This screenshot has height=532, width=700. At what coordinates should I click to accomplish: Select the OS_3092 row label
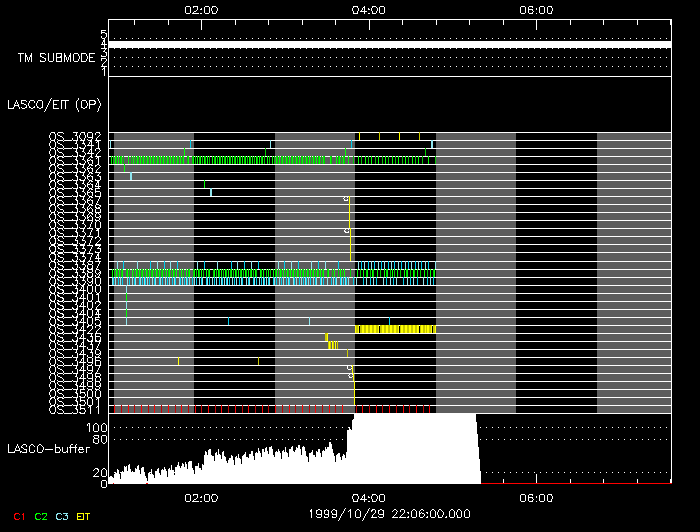75,136
